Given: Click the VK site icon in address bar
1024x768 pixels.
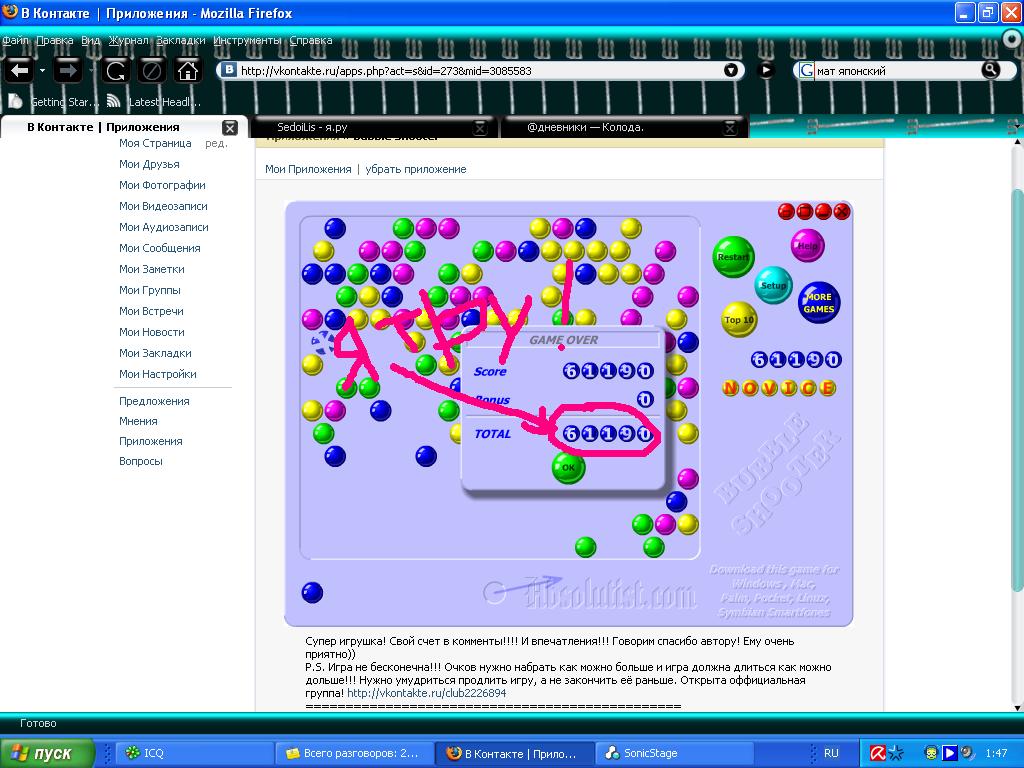Looking at the screenshot, I should [x=229, y=70].
